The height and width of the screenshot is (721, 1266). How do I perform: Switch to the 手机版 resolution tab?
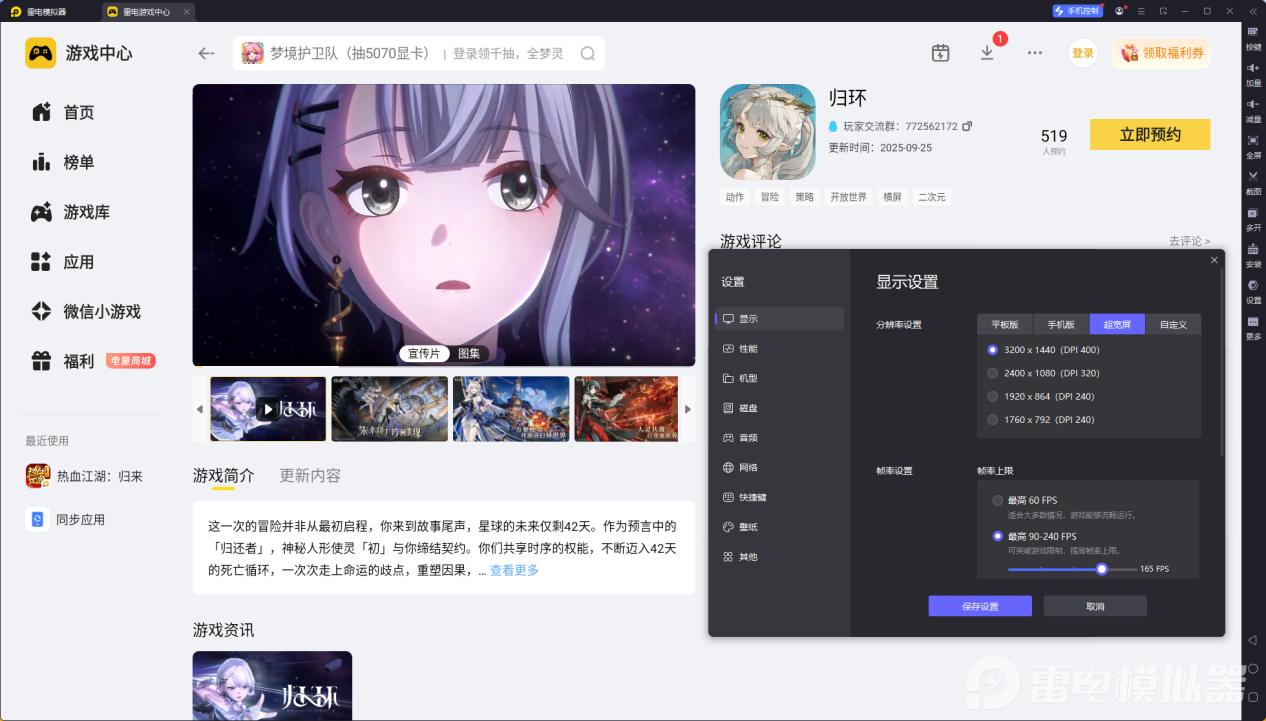point(1061,324)
